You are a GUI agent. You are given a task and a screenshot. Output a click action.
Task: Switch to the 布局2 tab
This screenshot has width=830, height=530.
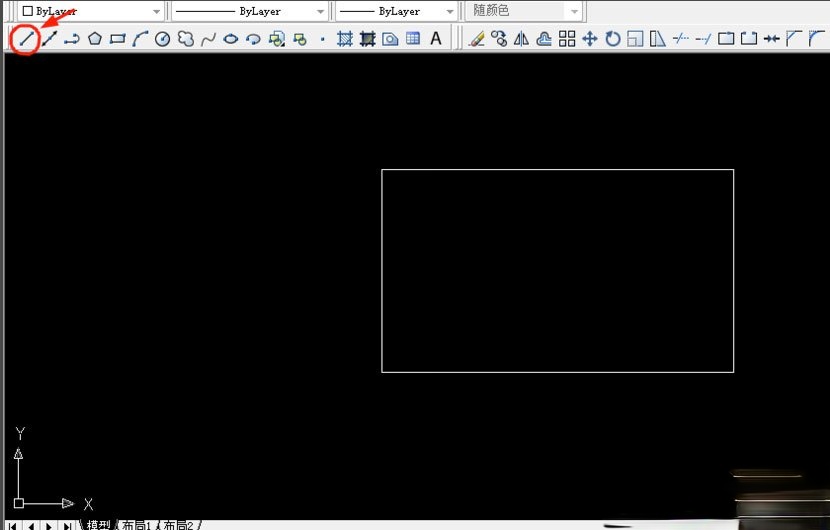178,525
